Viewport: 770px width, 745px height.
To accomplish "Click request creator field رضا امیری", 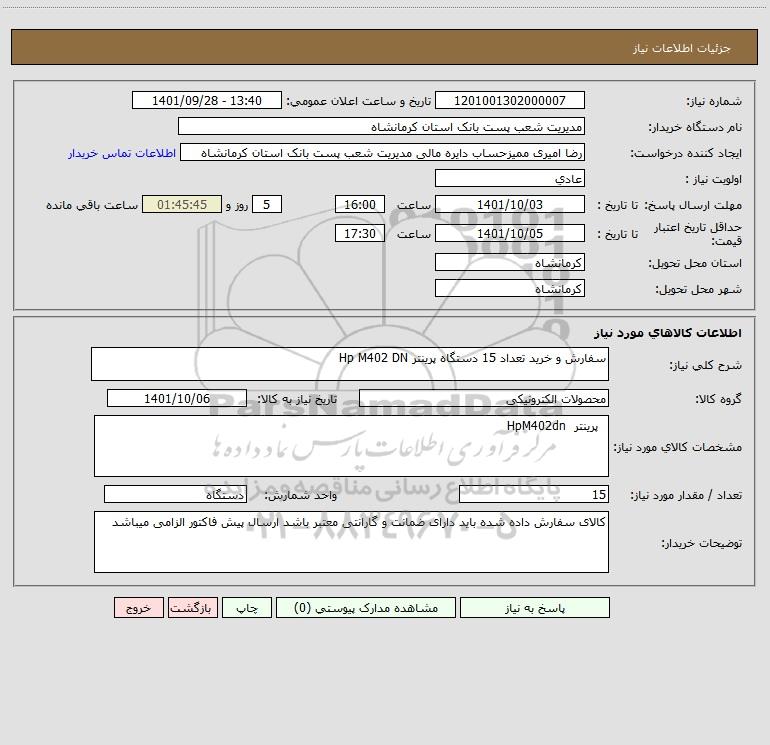I will click(x=383, y=152).
